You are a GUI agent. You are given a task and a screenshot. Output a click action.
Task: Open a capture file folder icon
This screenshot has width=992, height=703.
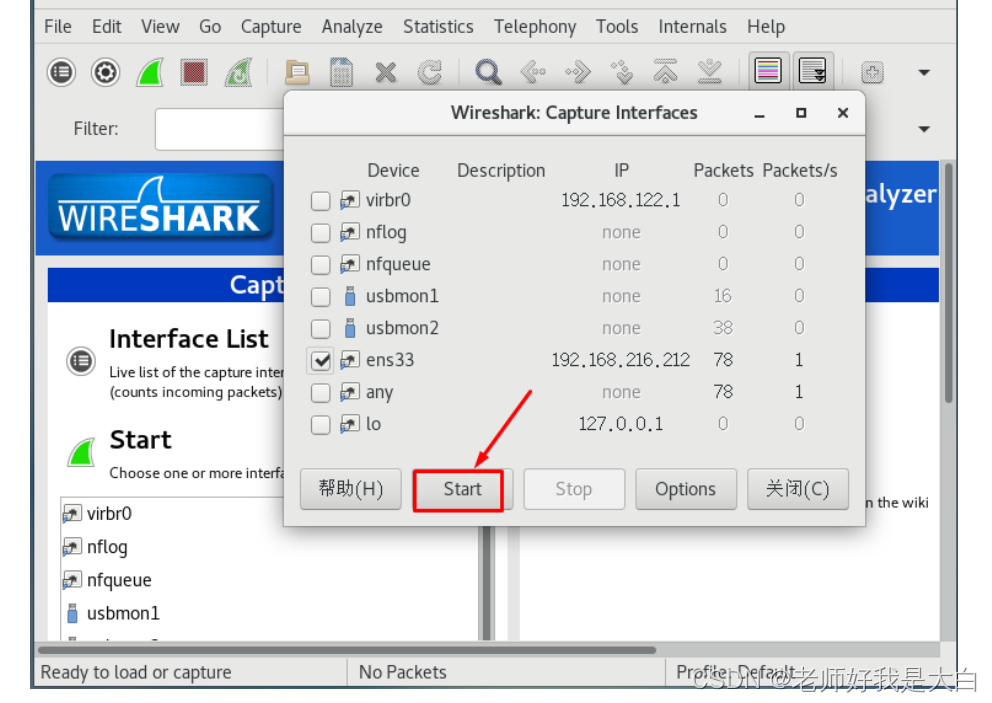[297, 72]
